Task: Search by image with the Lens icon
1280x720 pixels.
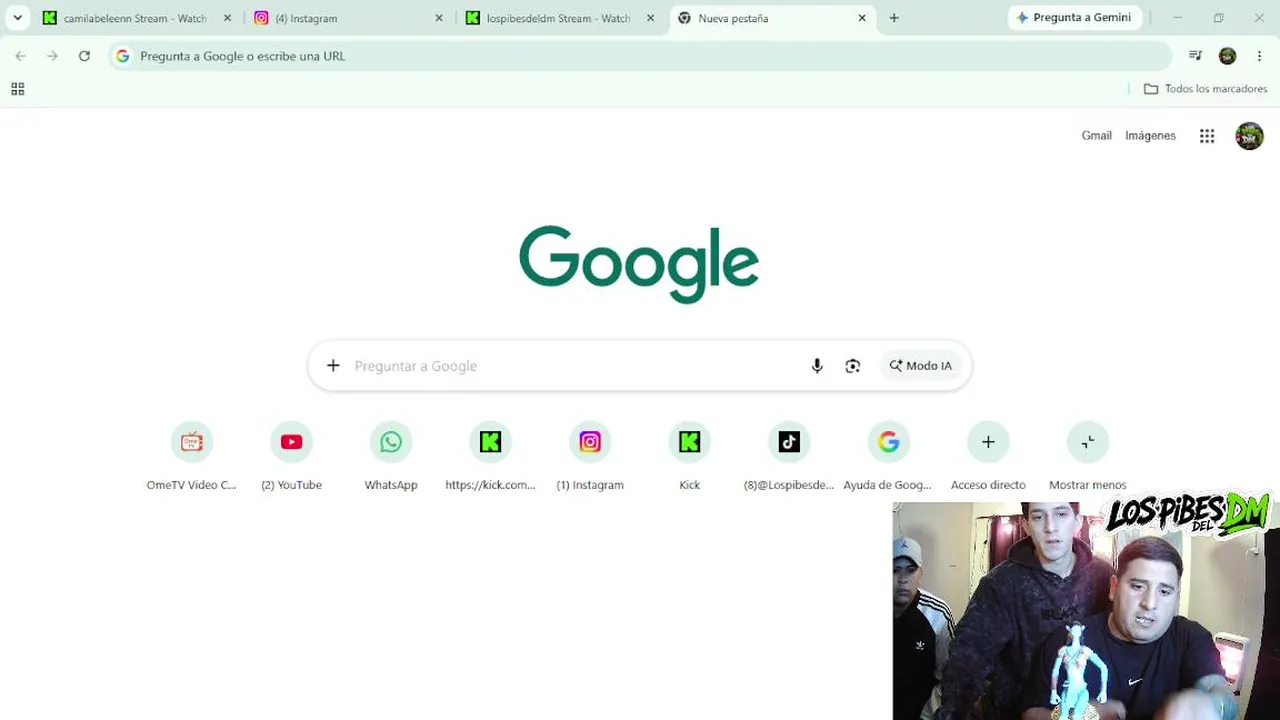Action: click(x=852, y=366)
